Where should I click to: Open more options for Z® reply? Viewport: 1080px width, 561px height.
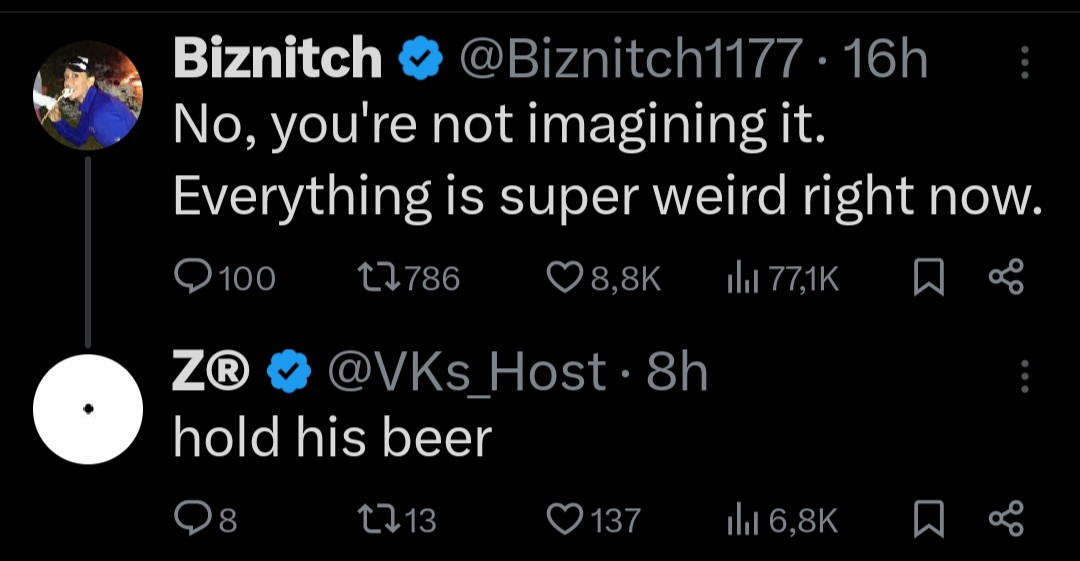tap(1023, 376)
